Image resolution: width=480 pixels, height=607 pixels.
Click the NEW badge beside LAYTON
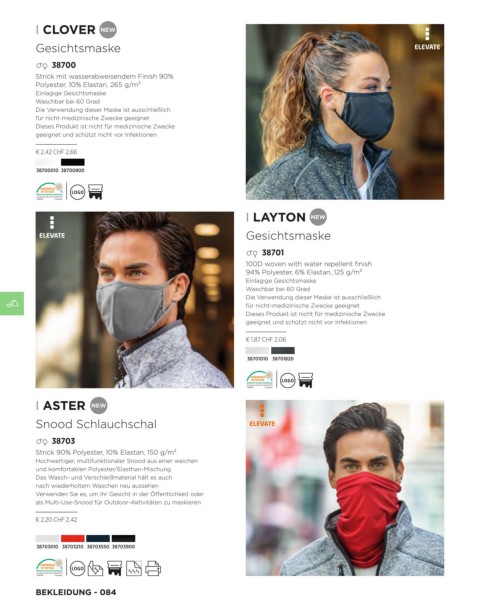[318, 217]
